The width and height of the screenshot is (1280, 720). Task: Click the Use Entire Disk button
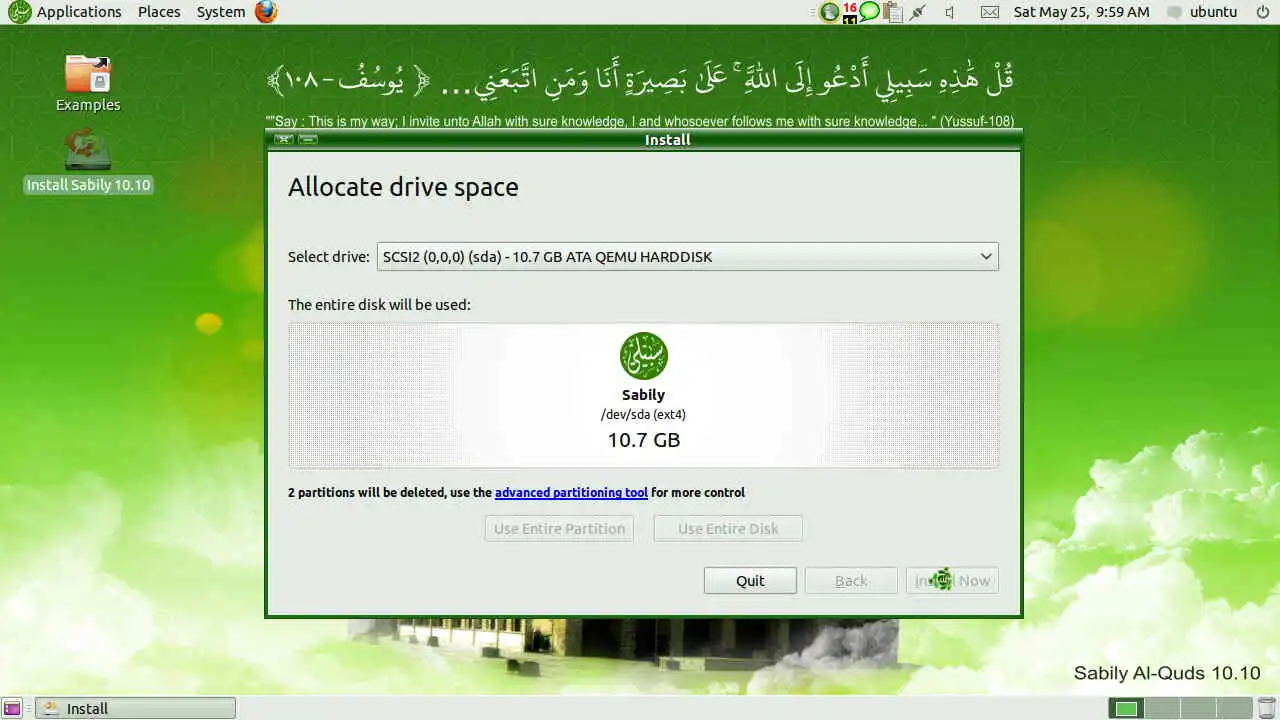coord(728,528)
